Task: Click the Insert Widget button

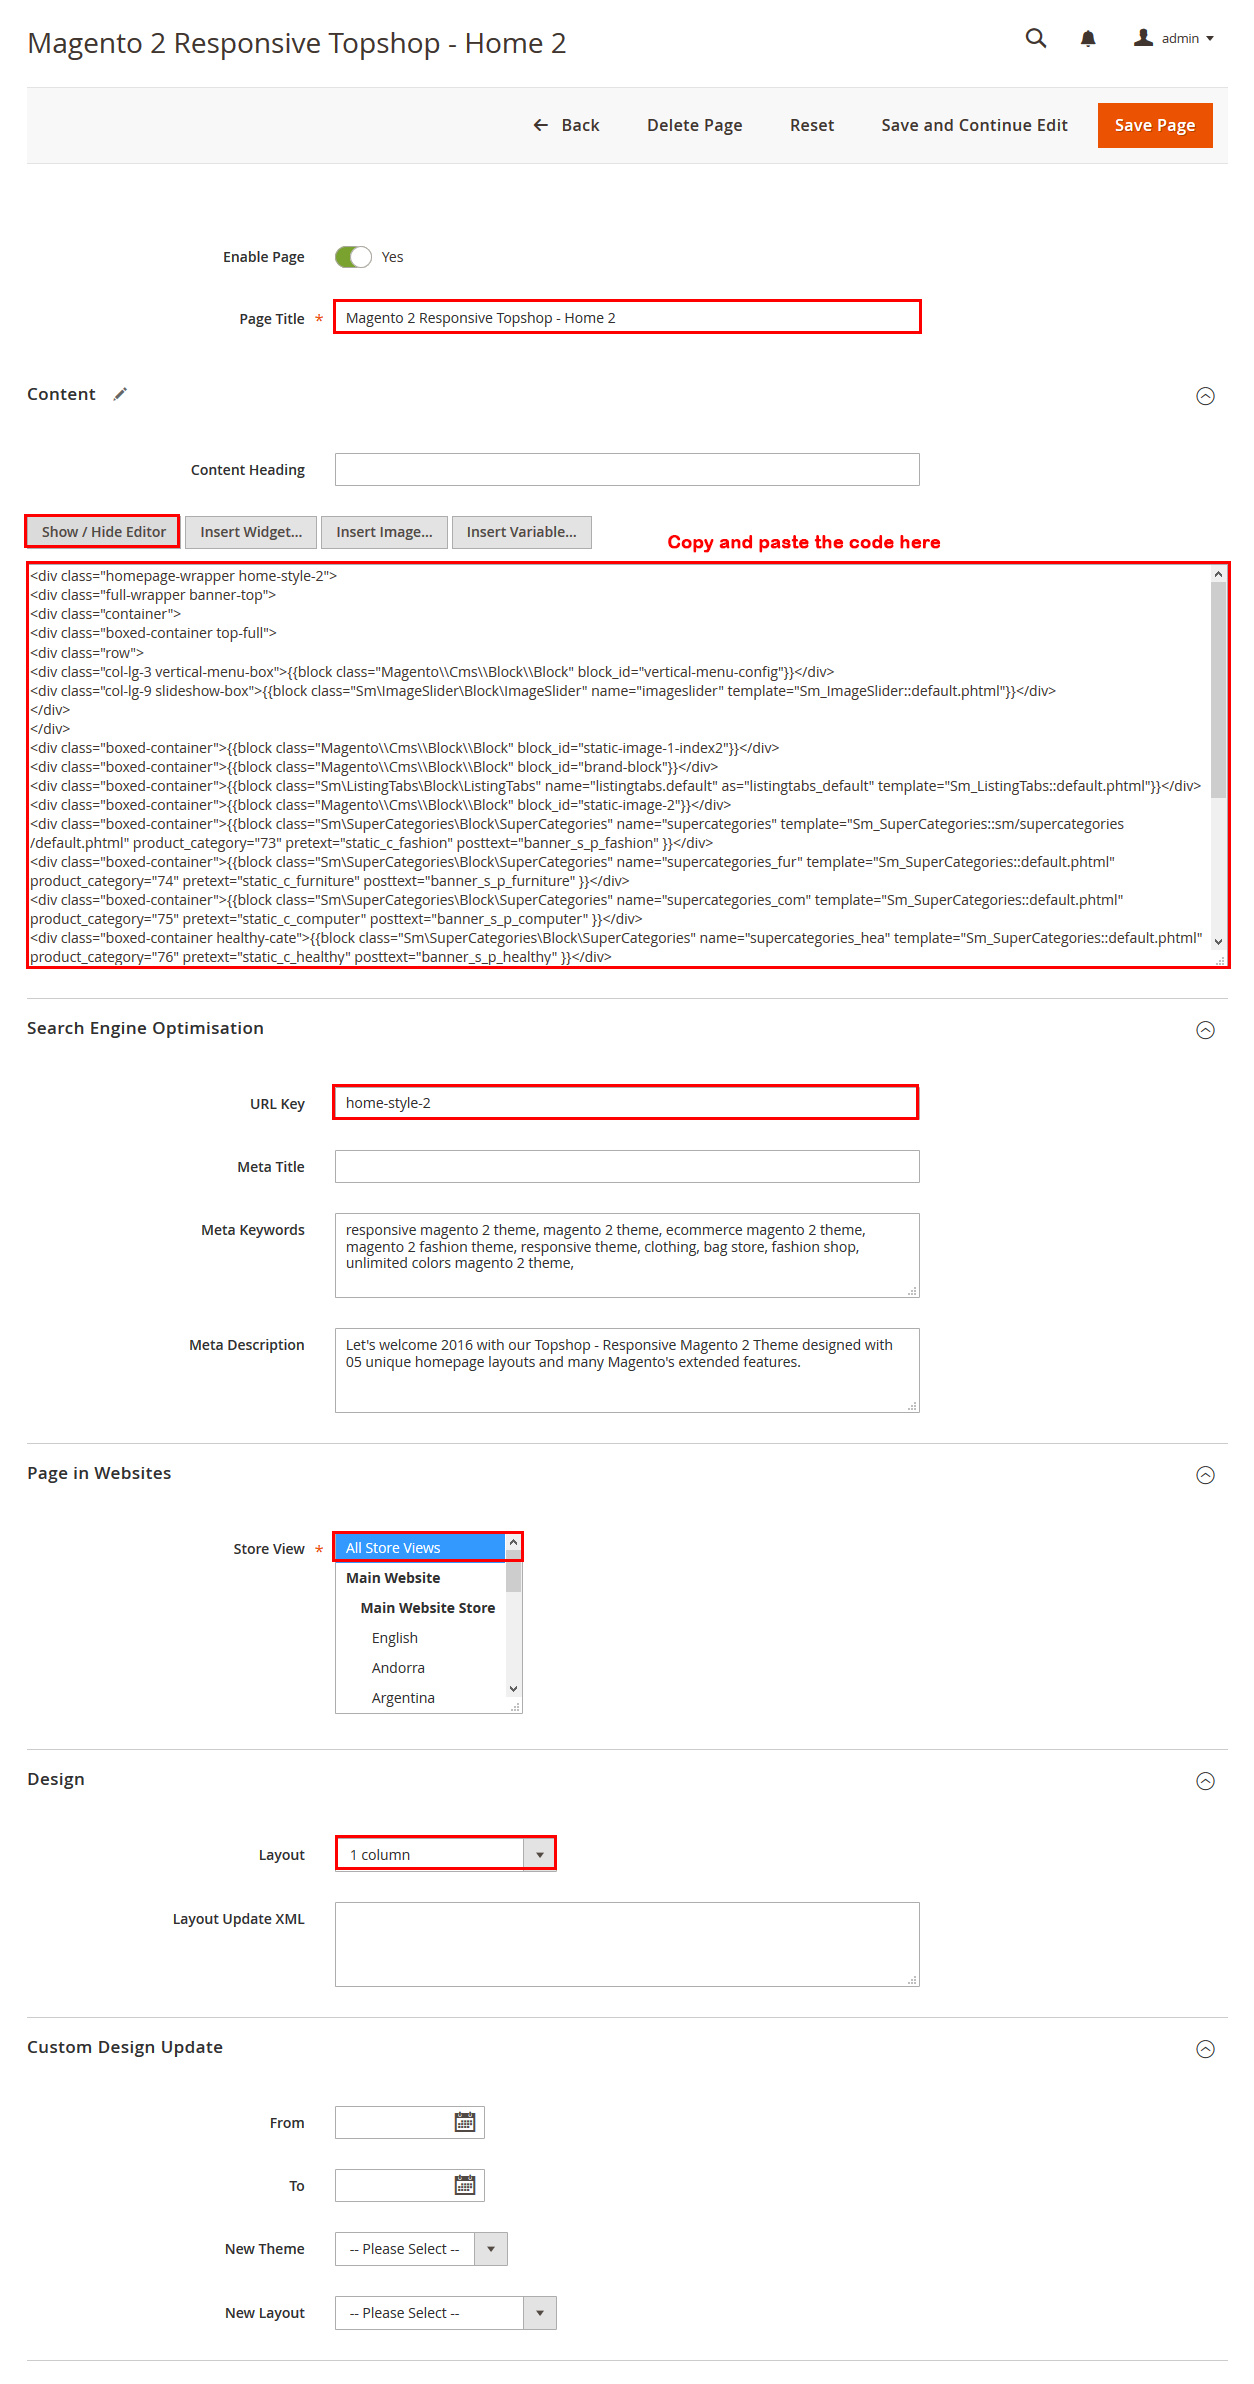Action: pos(251,532)
